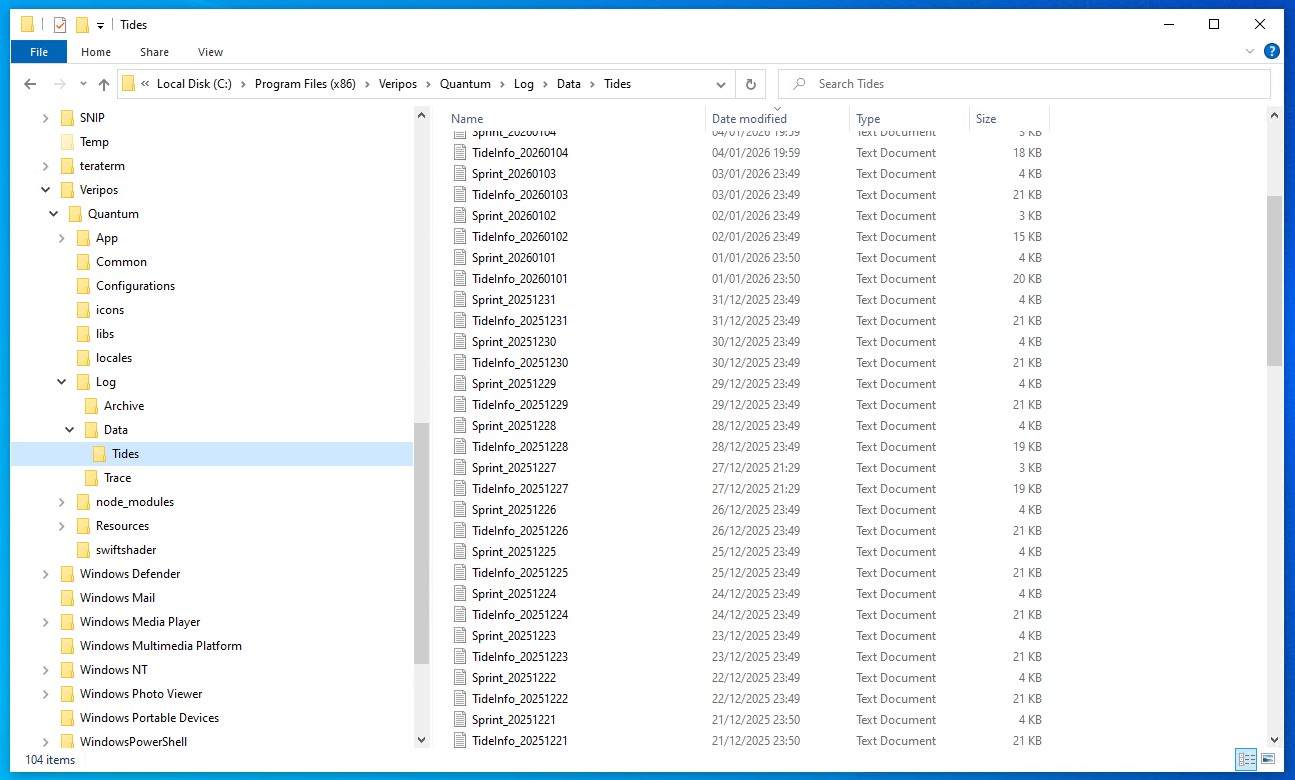Click Program Files (x86) in the address path

click(x=305, y=84)
